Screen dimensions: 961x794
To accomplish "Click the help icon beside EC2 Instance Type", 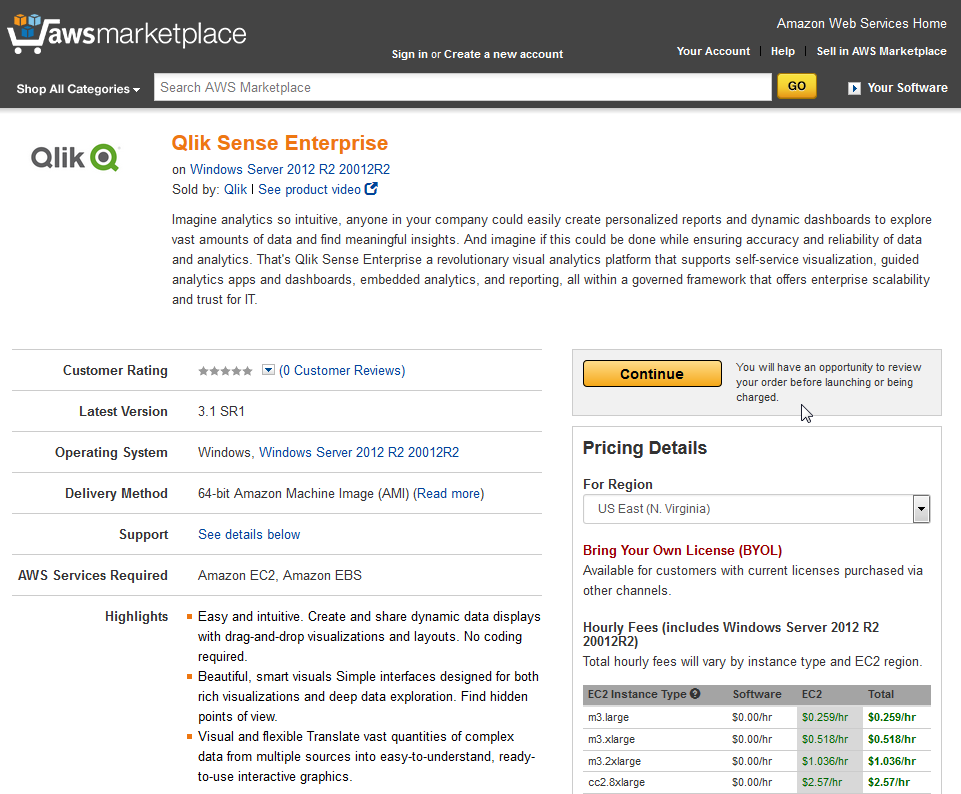I will tap(695, 694).
